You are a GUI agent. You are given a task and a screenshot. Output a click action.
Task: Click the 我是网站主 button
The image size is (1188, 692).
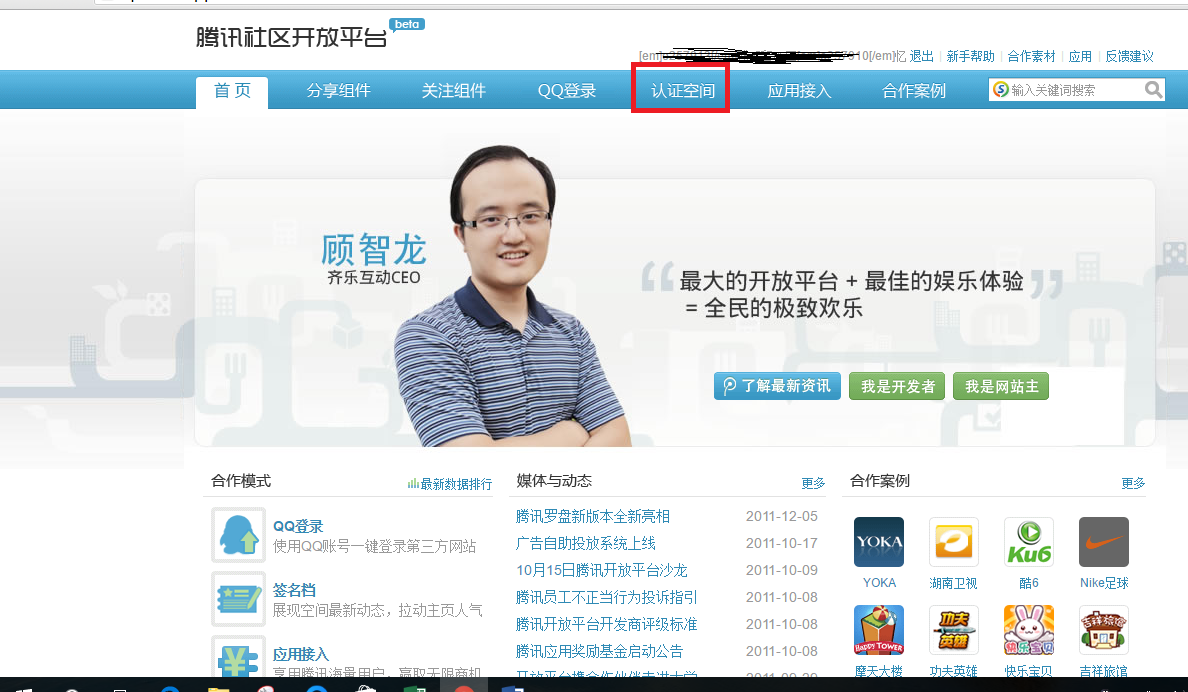click(1001, 386)
